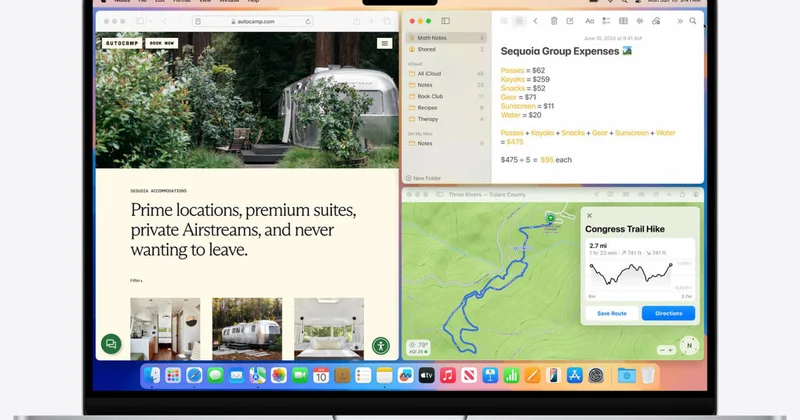Image resolution: width=800 pixels, height=420 pixels.
Task: Click the AUTOCAMP logo
Action: point(122,43)
